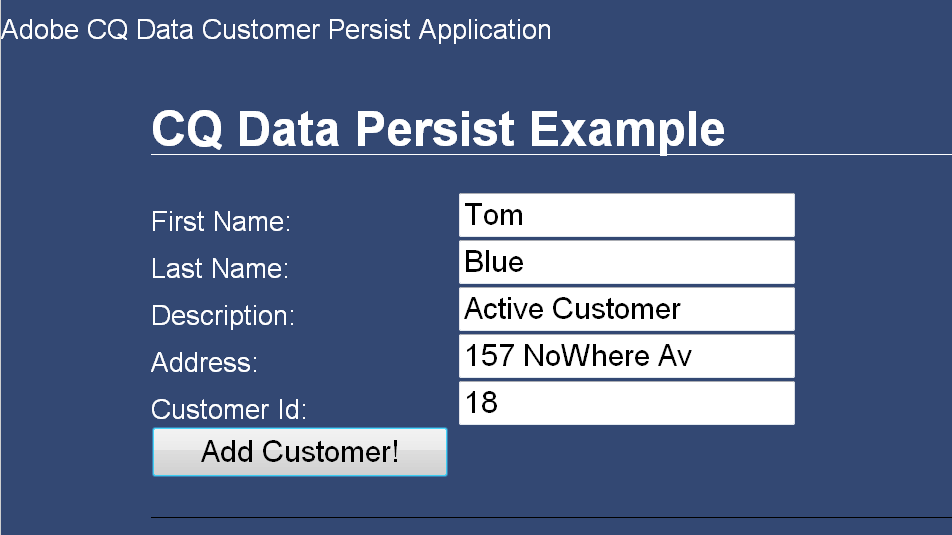
Task: Click the Customer Id field showing 18
Action: click(x=626, y=403)
